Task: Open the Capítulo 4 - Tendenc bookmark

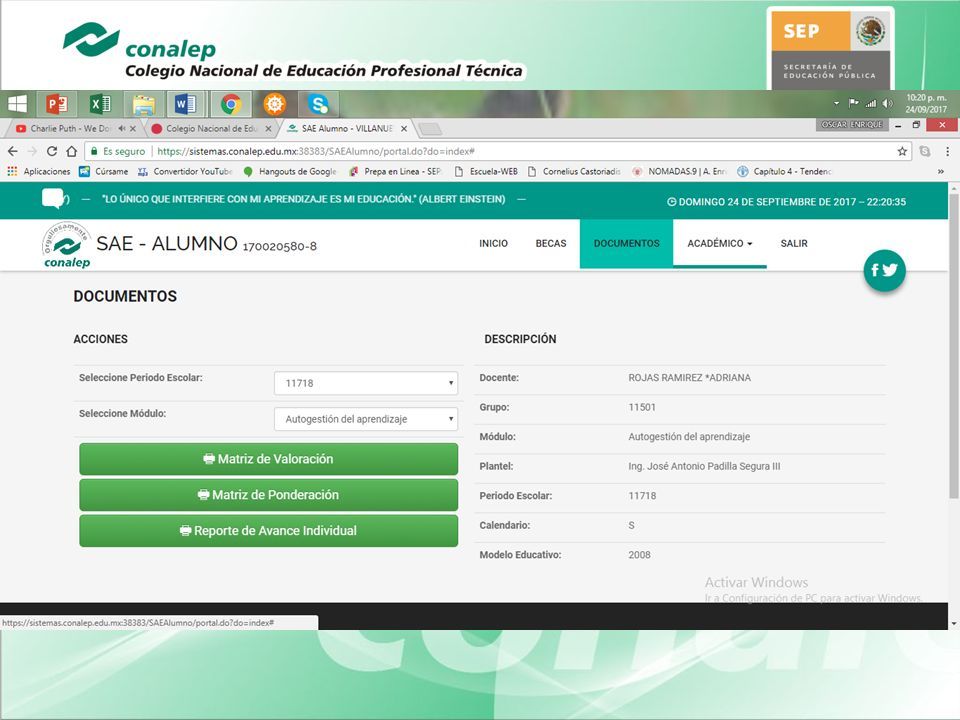Action: point(785,171)
